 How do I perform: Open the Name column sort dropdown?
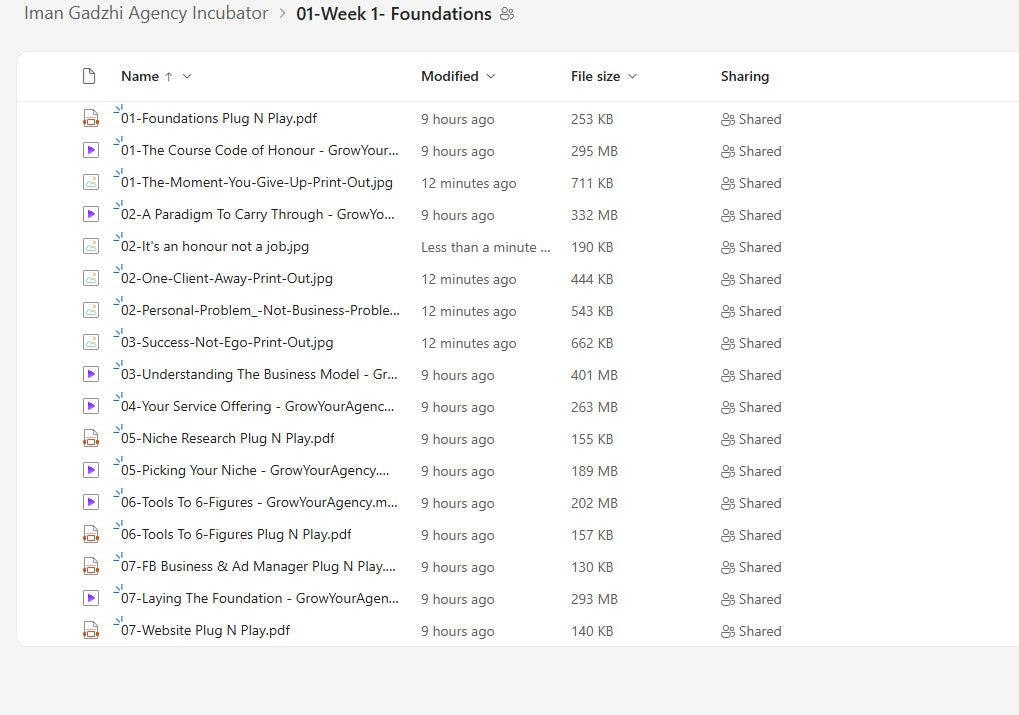click(187, 76)
